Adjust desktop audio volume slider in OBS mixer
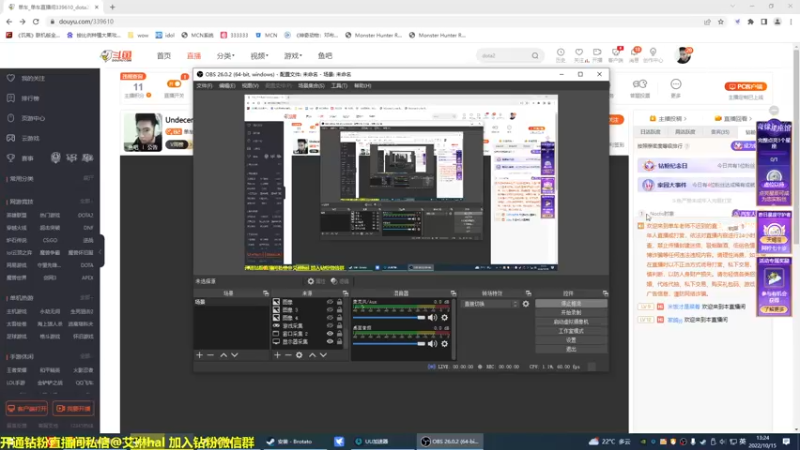Viewport: 800px width, 450px height. (x=389, y=344)
